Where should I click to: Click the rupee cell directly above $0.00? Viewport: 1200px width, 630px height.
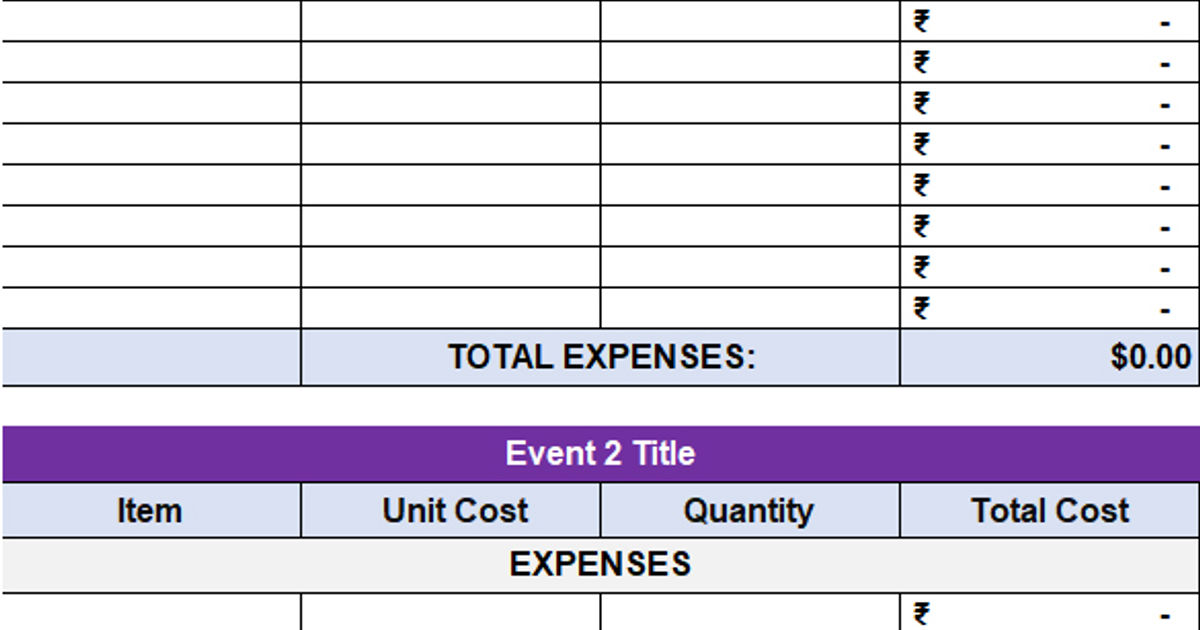tap(1050, 309)
